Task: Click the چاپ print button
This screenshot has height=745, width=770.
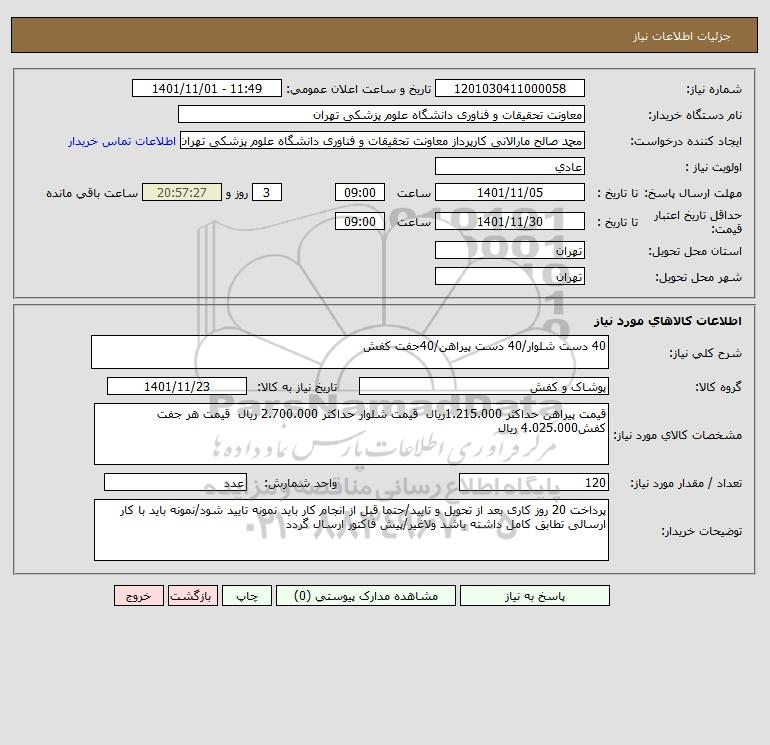Action: point(247,596)
